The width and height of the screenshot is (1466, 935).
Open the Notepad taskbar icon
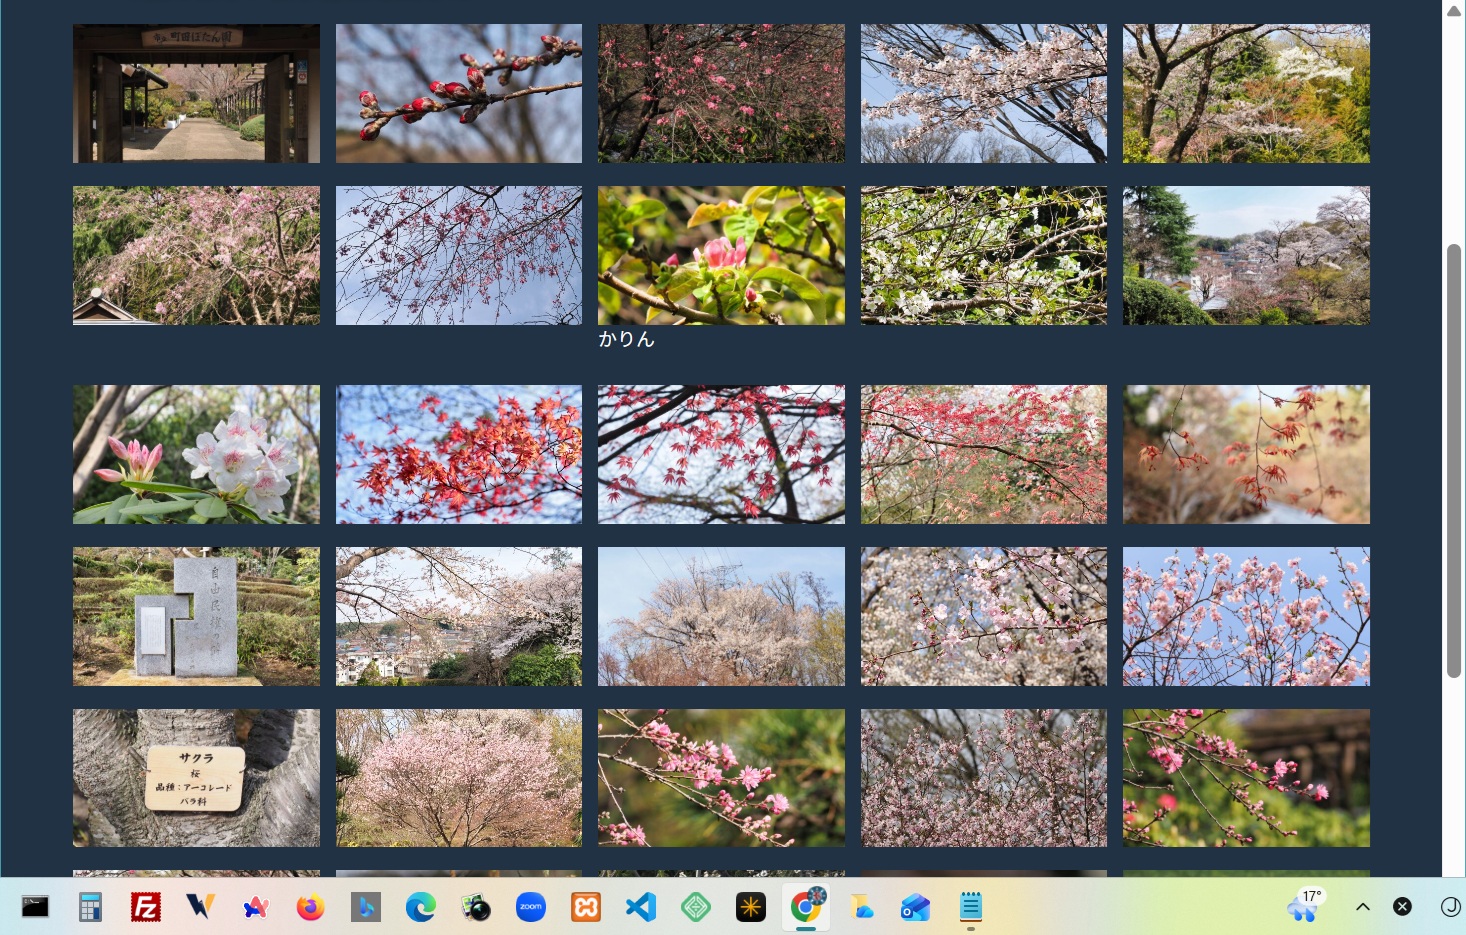(x=970, y=907)
